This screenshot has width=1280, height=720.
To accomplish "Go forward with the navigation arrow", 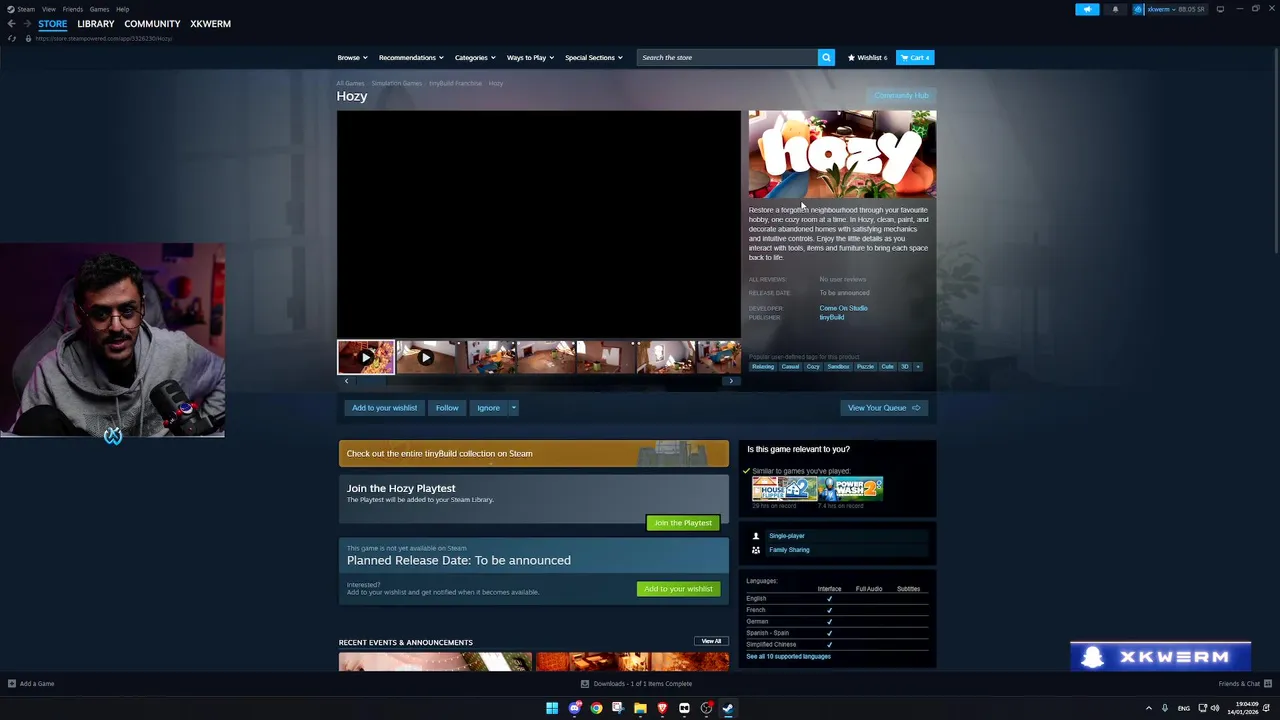I will (27, 24).
